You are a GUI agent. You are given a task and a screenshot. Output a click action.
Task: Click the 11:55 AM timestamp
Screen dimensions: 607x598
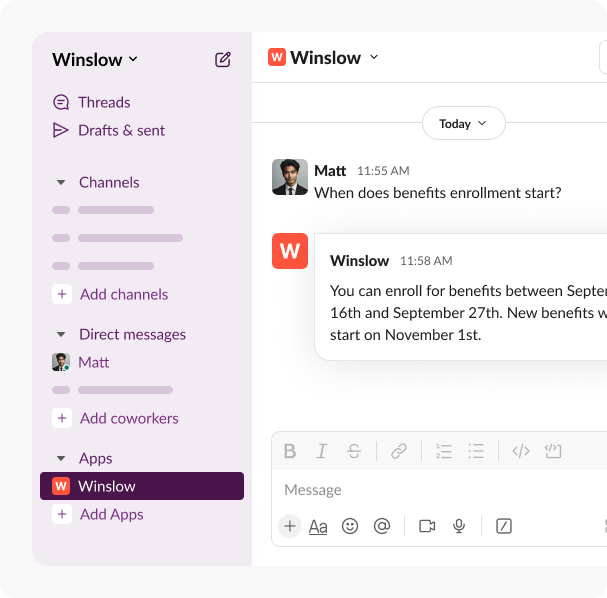coord(383,171)
